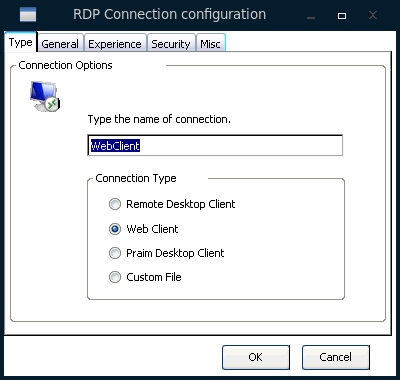Screen dimensions: 400x380
Task: Open the General tab
Action: pos(60,44)
